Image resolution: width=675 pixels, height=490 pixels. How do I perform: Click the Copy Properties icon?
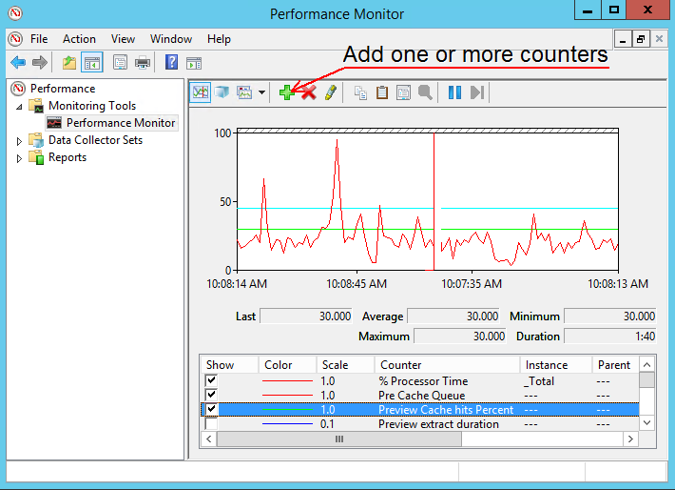tap(360, 92)
